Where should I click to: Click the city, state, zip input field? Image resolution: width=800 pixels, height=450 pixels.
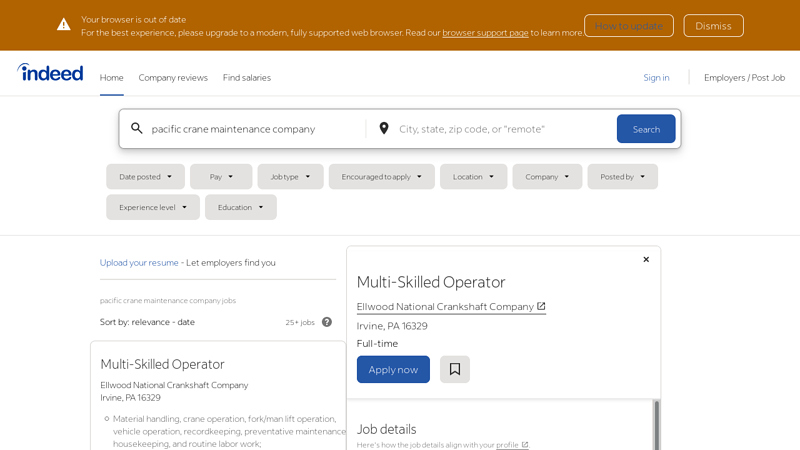pos(504,129)
